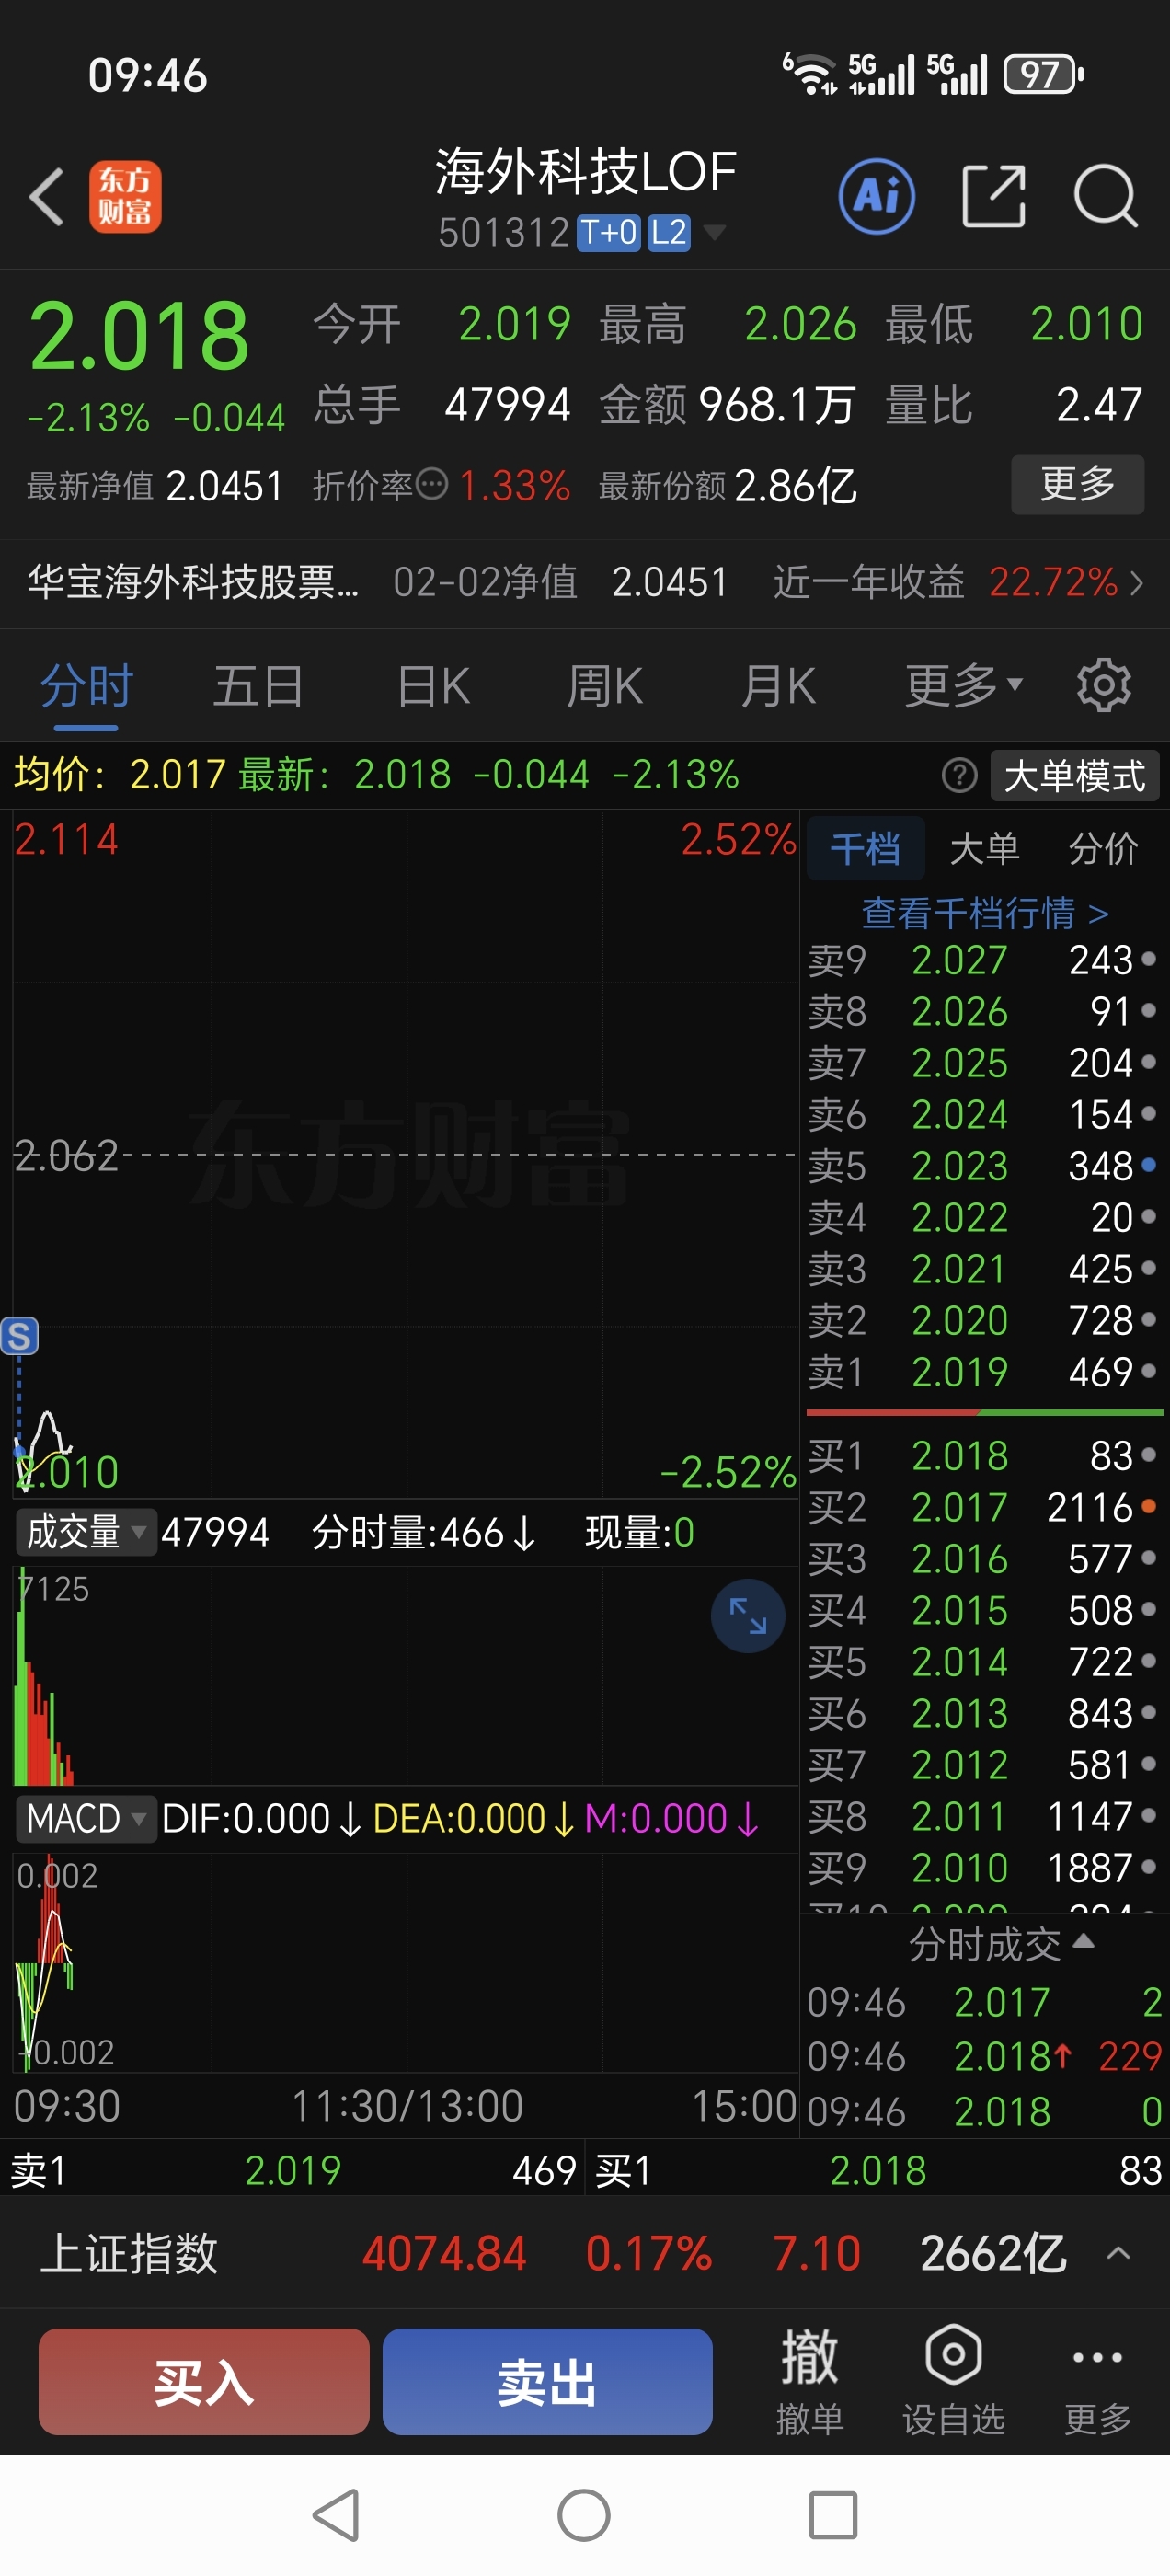This screenshot has height=2576, width=1170.
Task: Tap the 撤单 cancel order icon
Action: point(809,2382)
